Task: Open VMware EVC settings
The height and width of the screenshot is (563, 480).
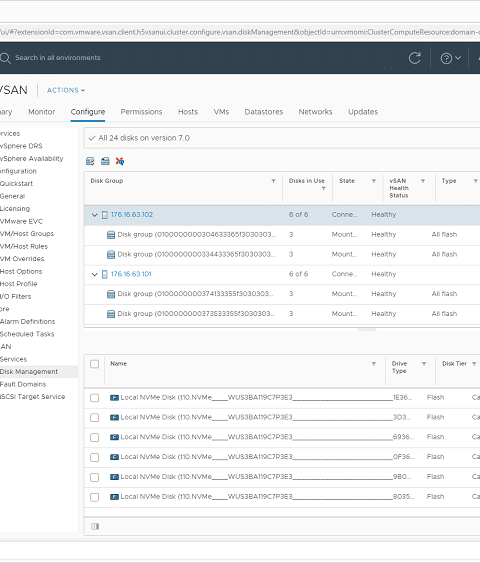Action: pos(22,222)
